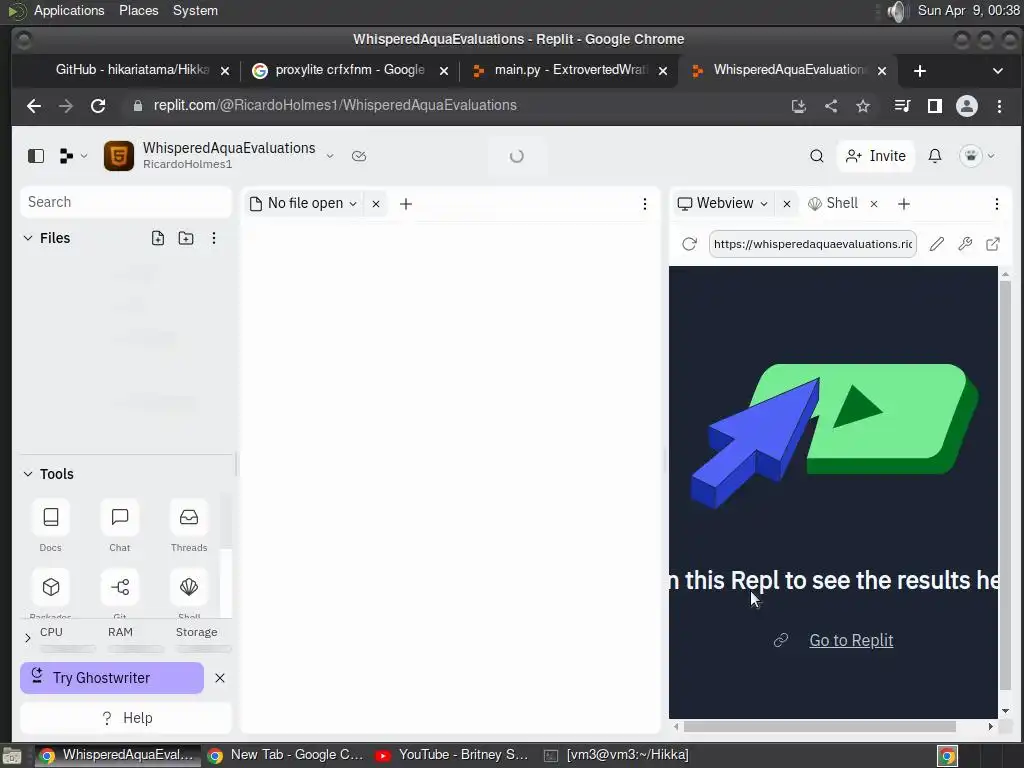Dismiss the Try Ghostwriter banner
This screenshot has height=768, width=1024.
[x=220, y=678]
